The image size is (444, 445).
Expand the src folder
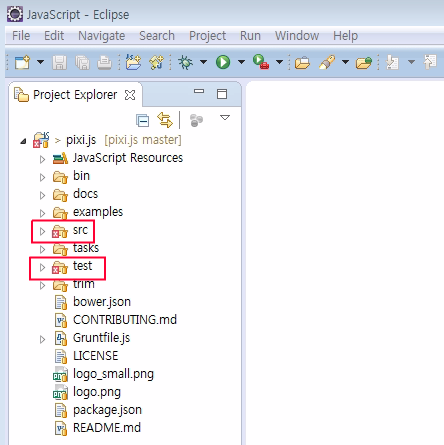pyautogui.click(x=42, y=231)
